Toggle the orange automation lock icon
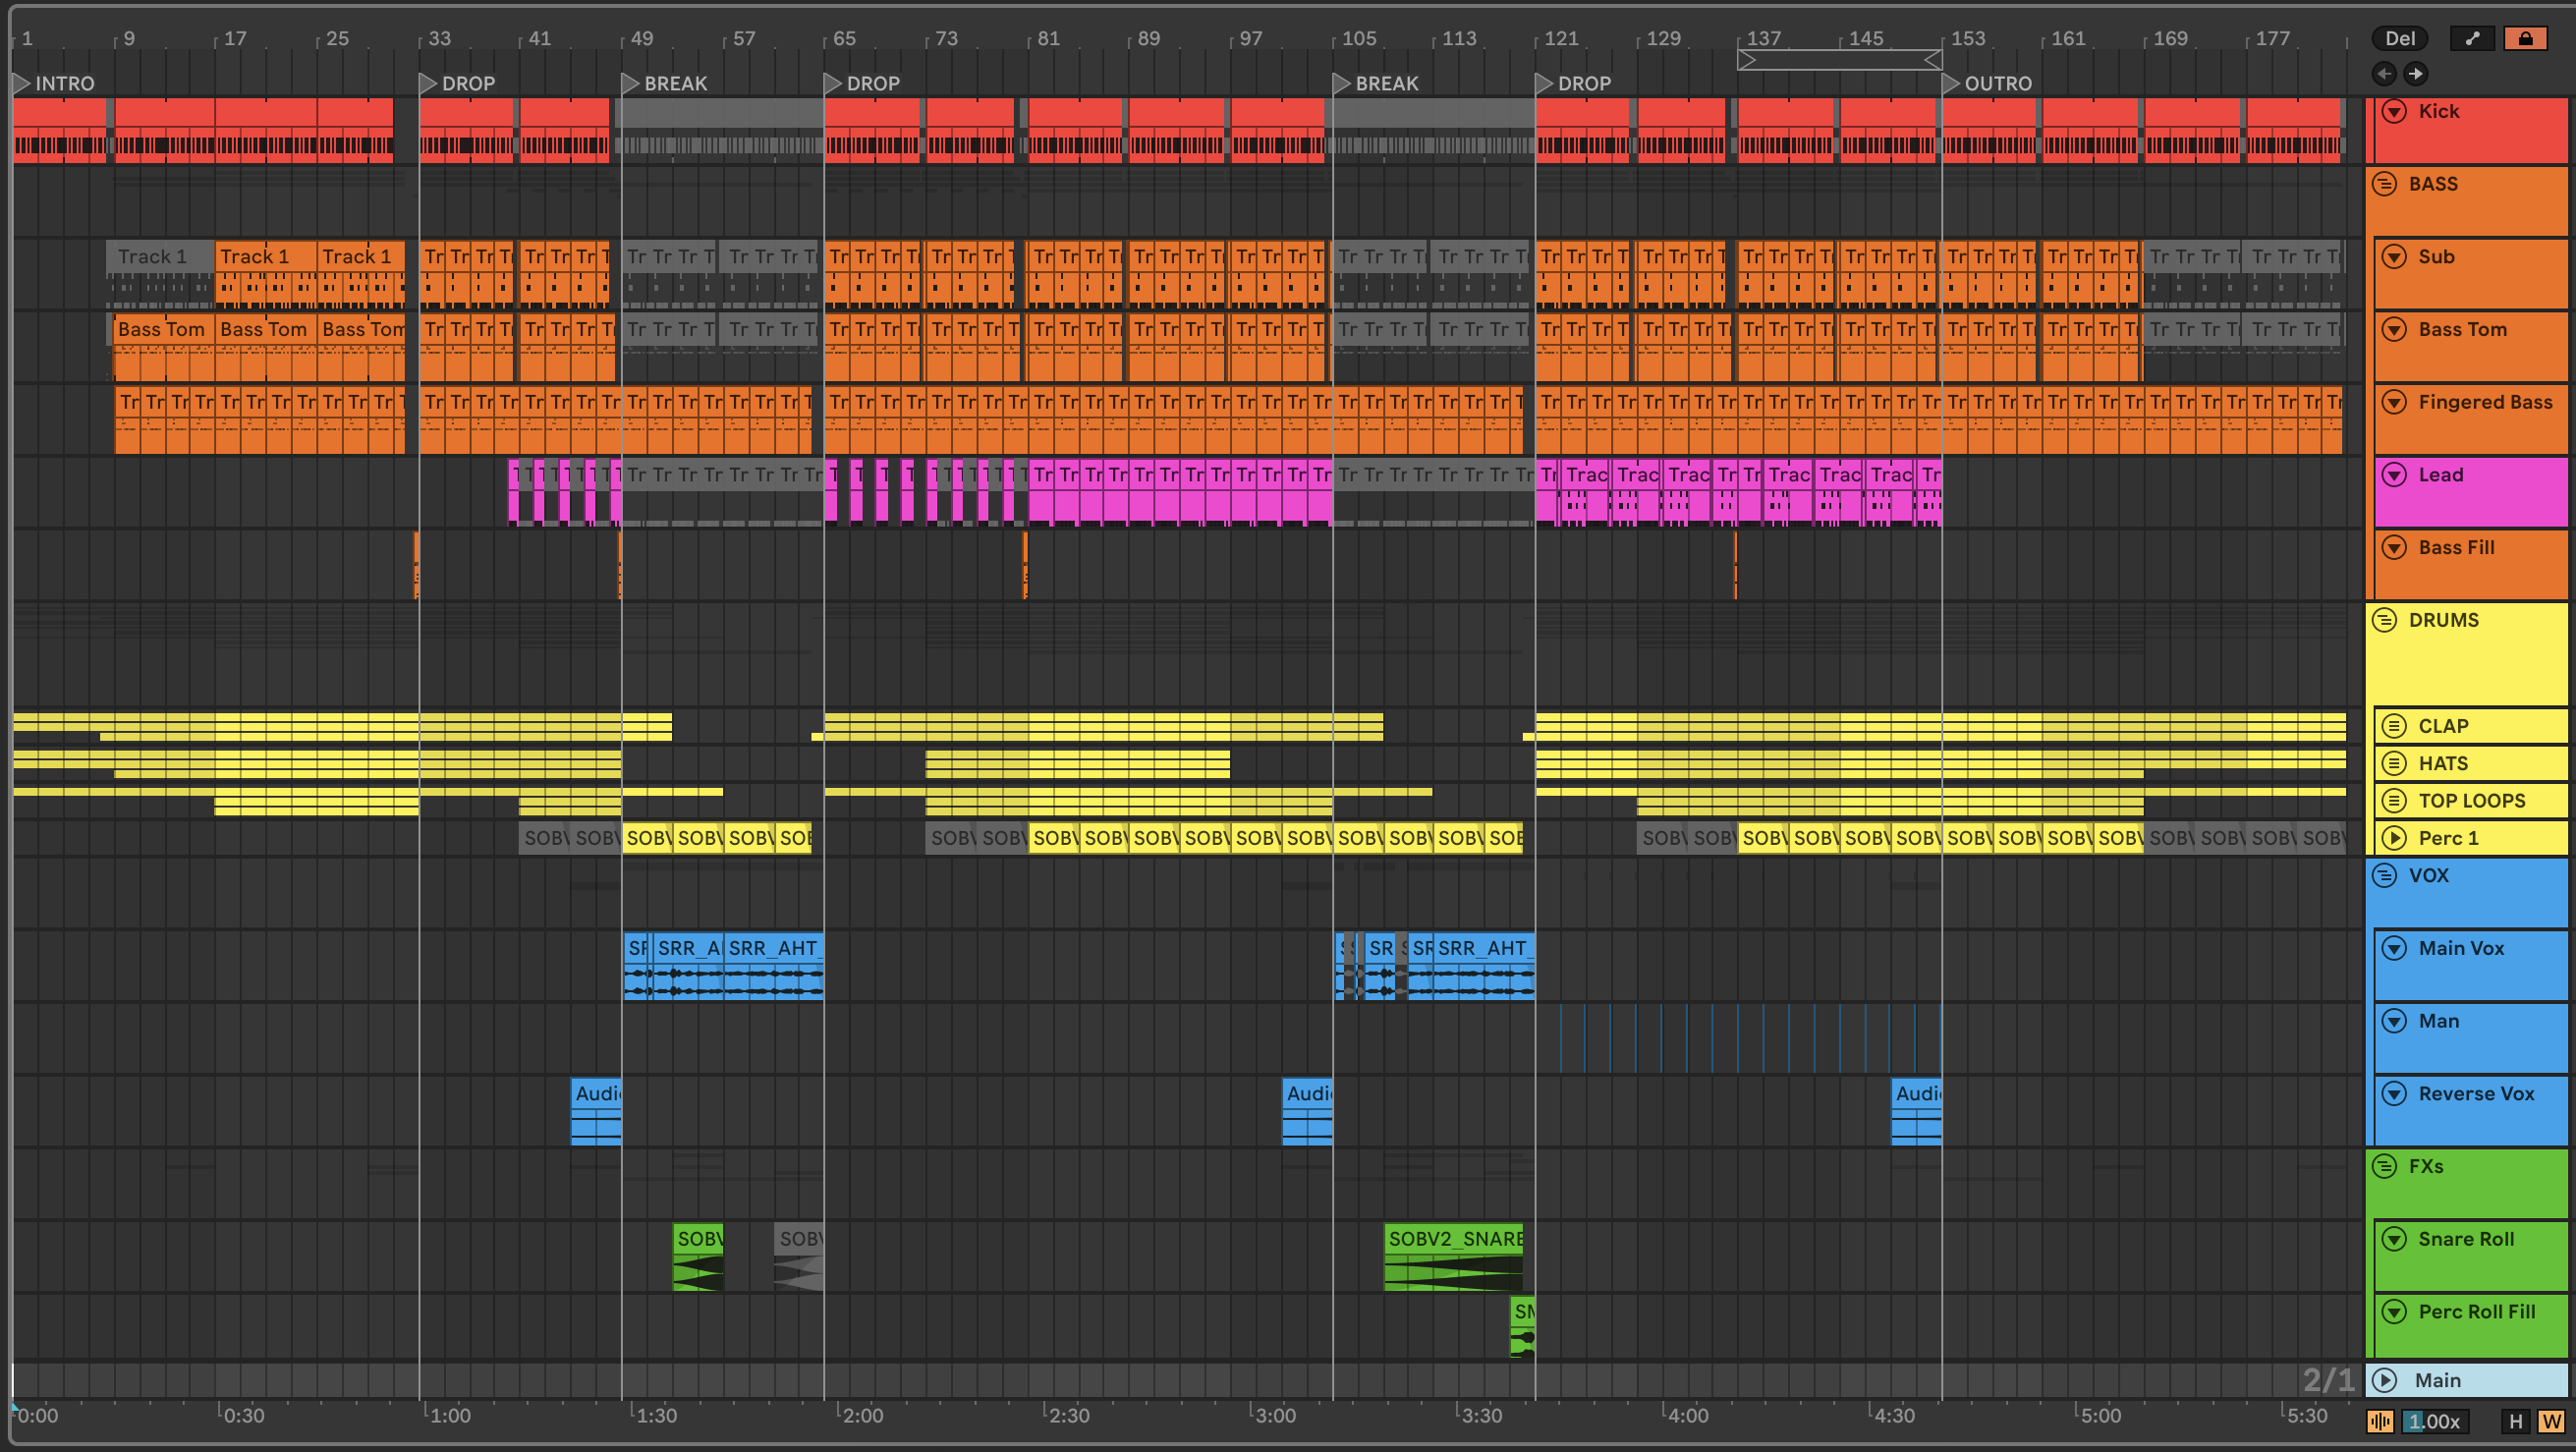The image size is (2576, 1452). tap(2526, 39)
